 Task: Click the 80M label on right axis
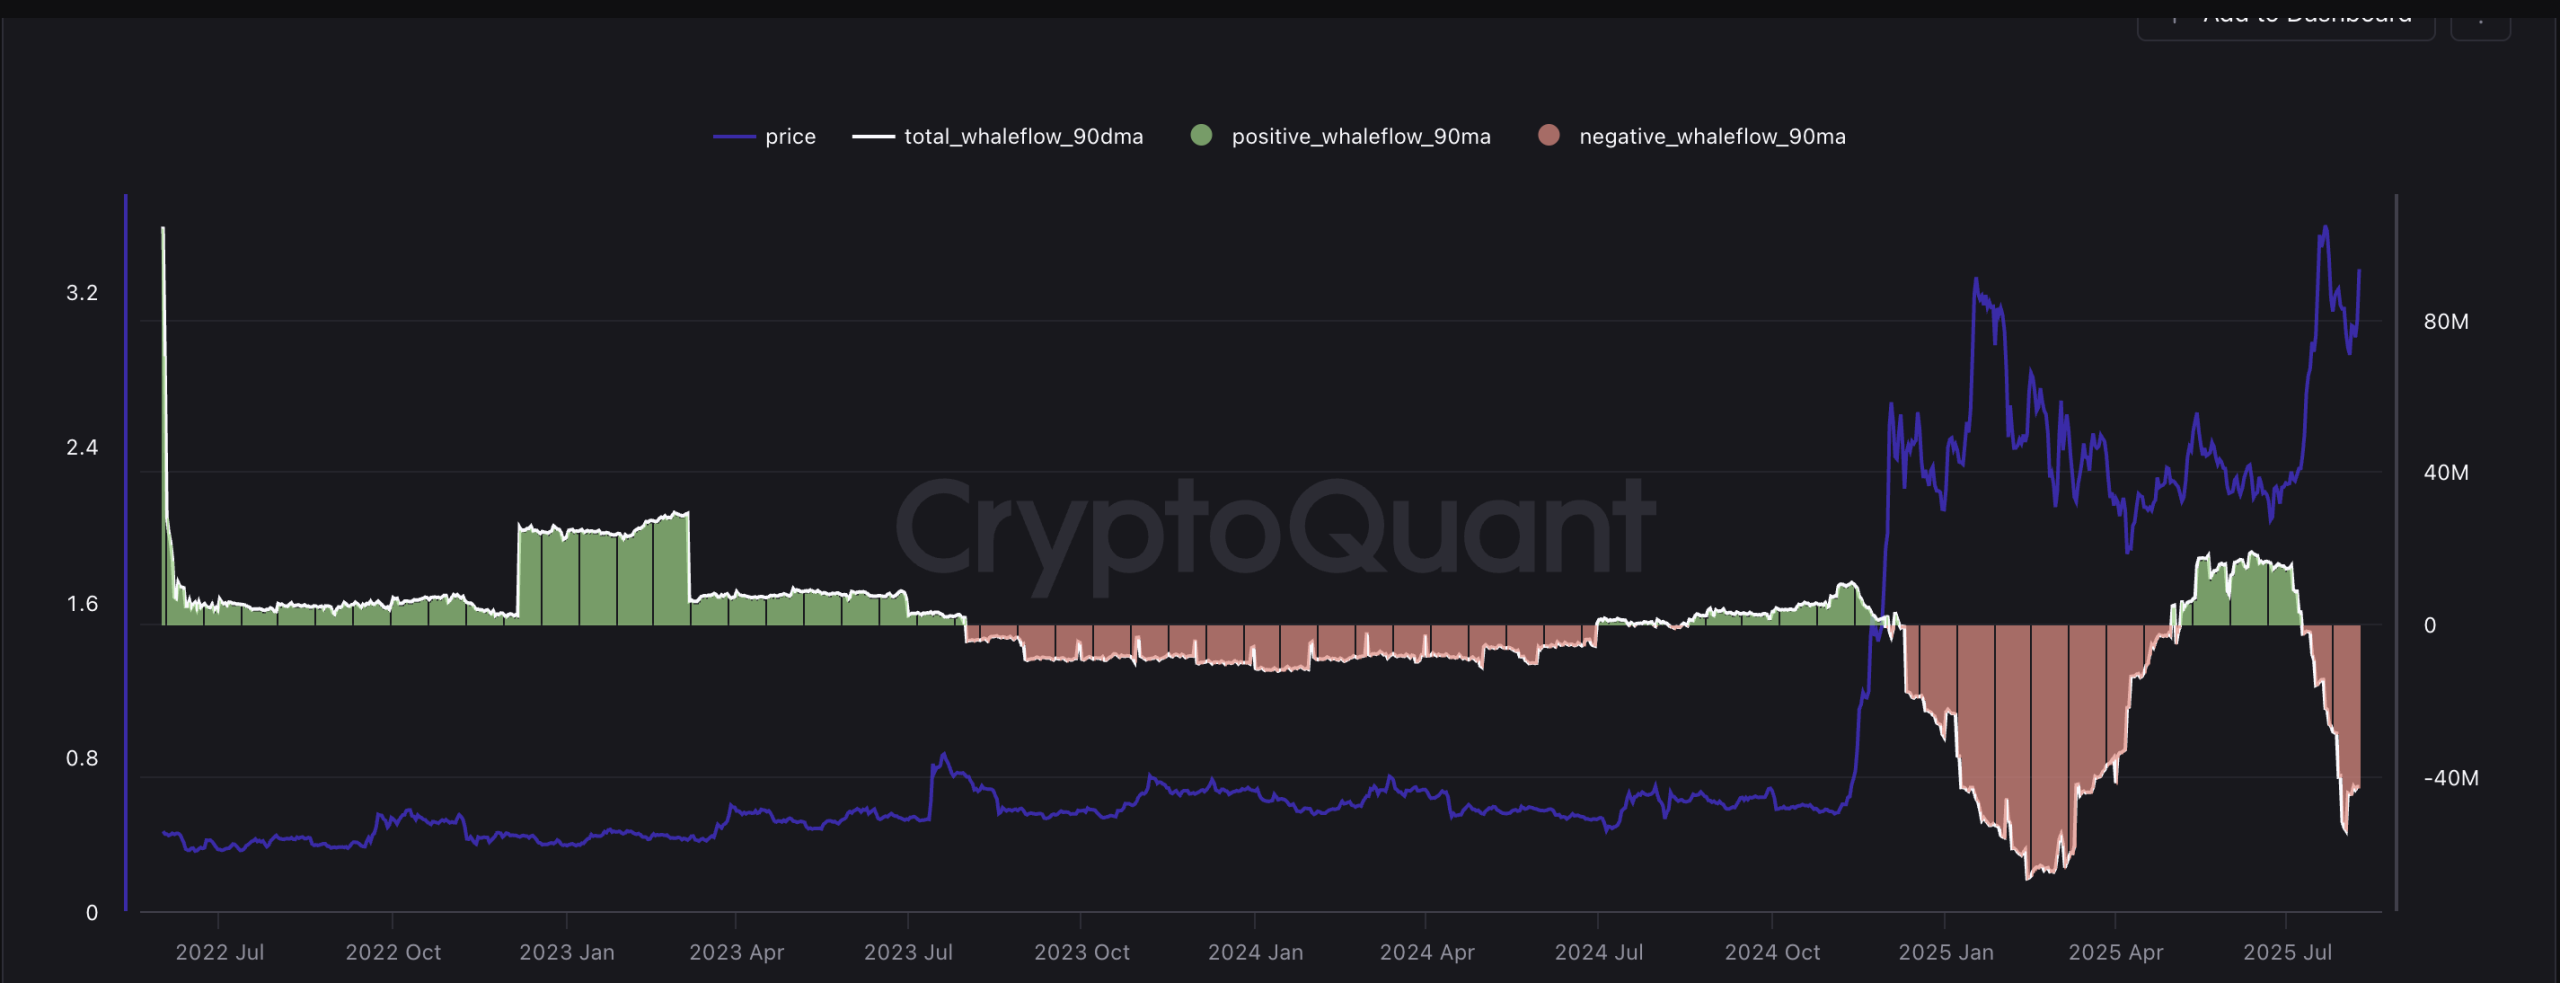click(2445, 322)
